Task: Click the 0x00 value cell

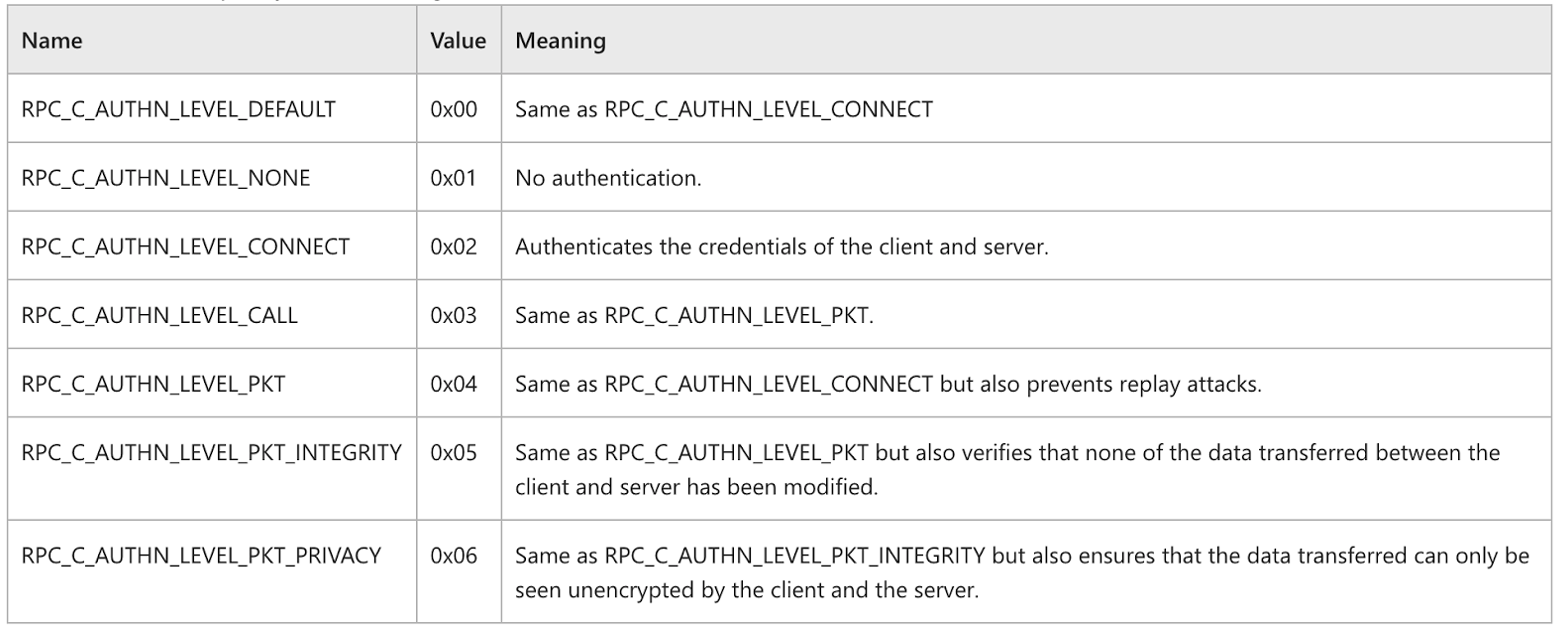Action: (x=457, y=109)
